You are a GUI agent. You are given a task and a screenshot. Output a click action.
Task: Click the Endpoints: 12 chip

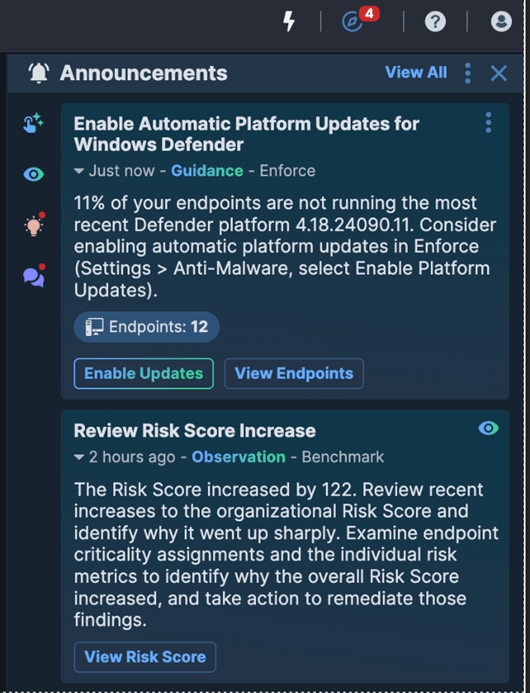tap(146, 327)
